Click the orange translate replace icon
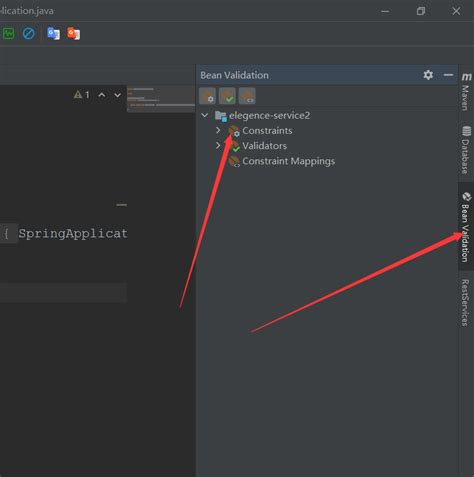The image size is (474, 477). click(74, 34)
